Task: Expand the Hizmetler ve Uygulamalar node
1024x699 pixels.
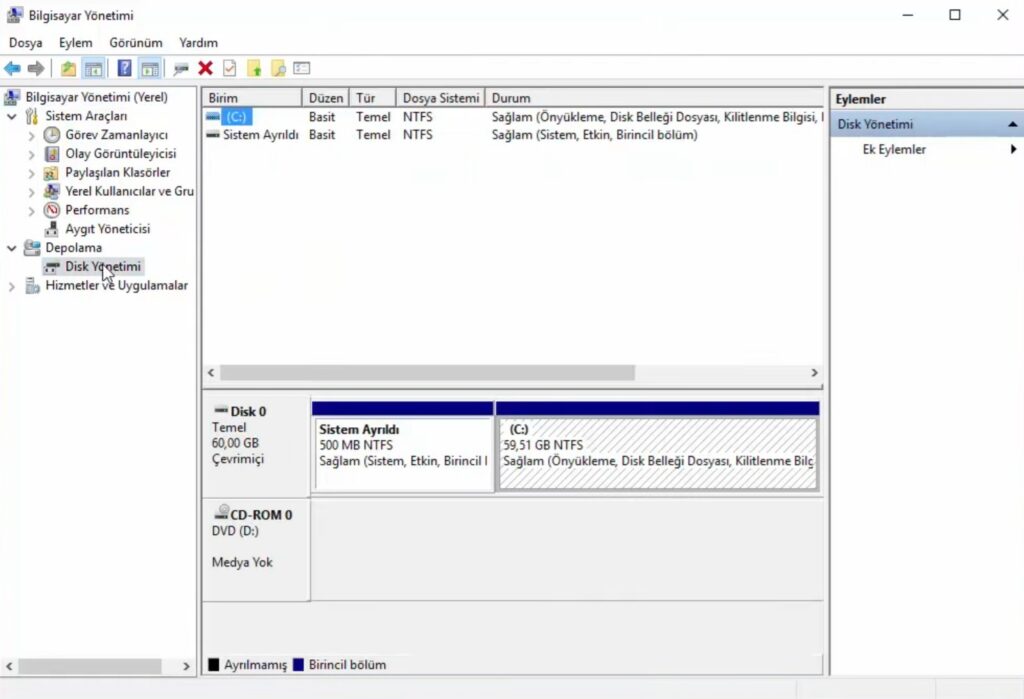Action: [x=12, y=286]
